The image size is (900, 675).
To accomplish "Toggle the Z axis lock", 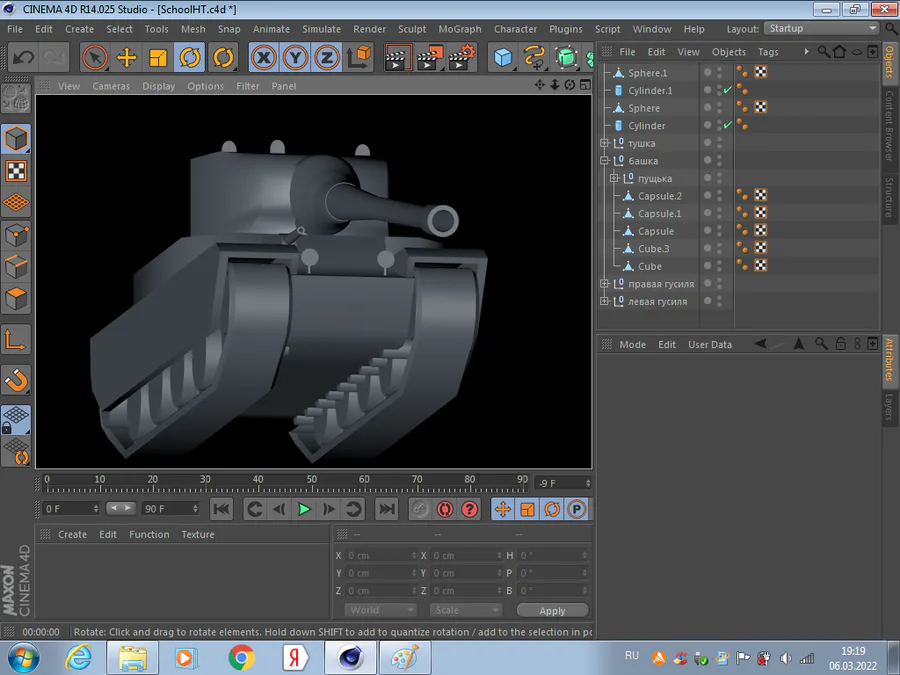I will [x=326, y=58].
